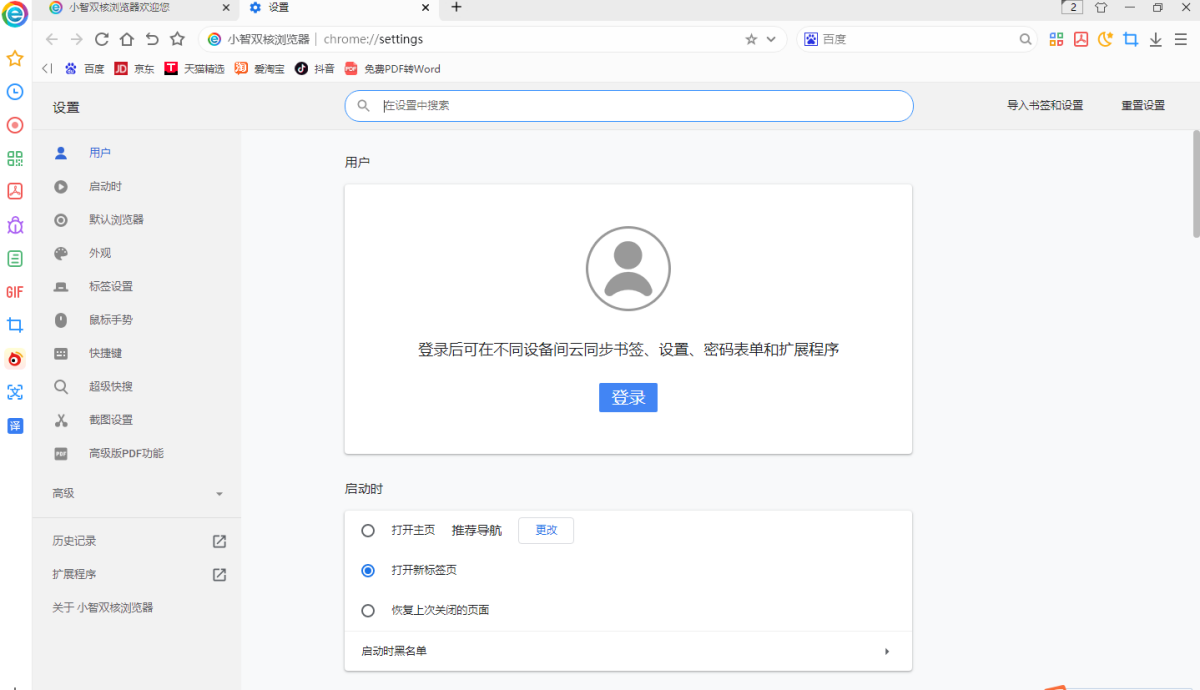Select the GIF tool in the sidebar
Image resolution: width=1200 pixels, height=690 pixels.
tap(15, 292)
